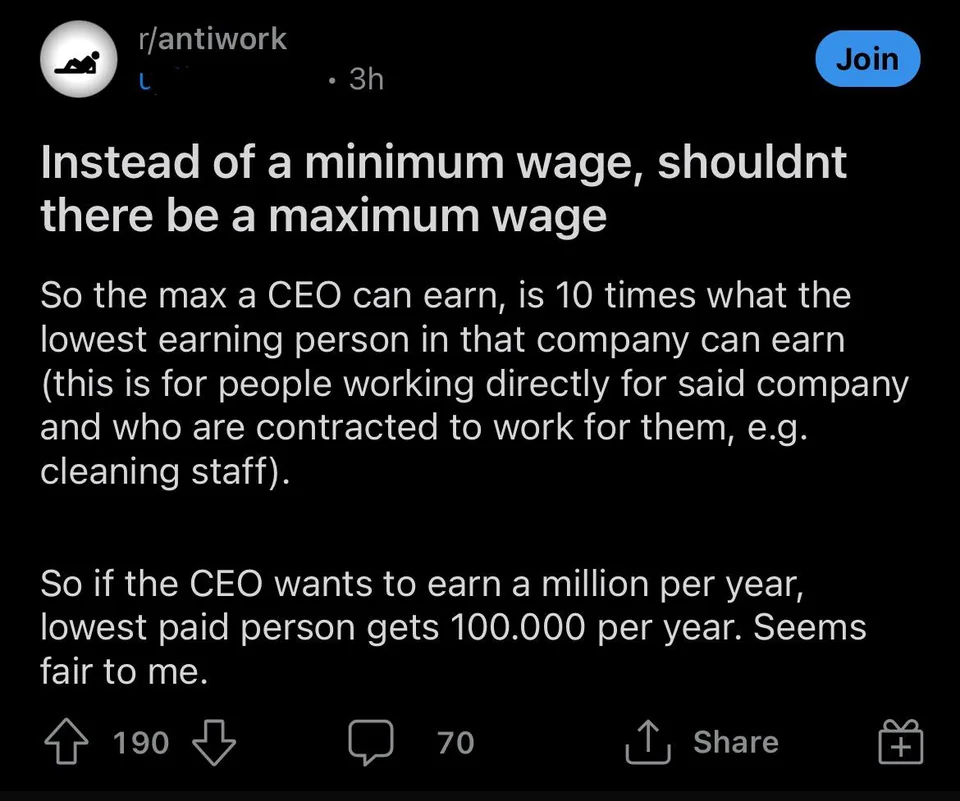
Task: Open the post by its title's first line
Action: (x=443, y=164)
